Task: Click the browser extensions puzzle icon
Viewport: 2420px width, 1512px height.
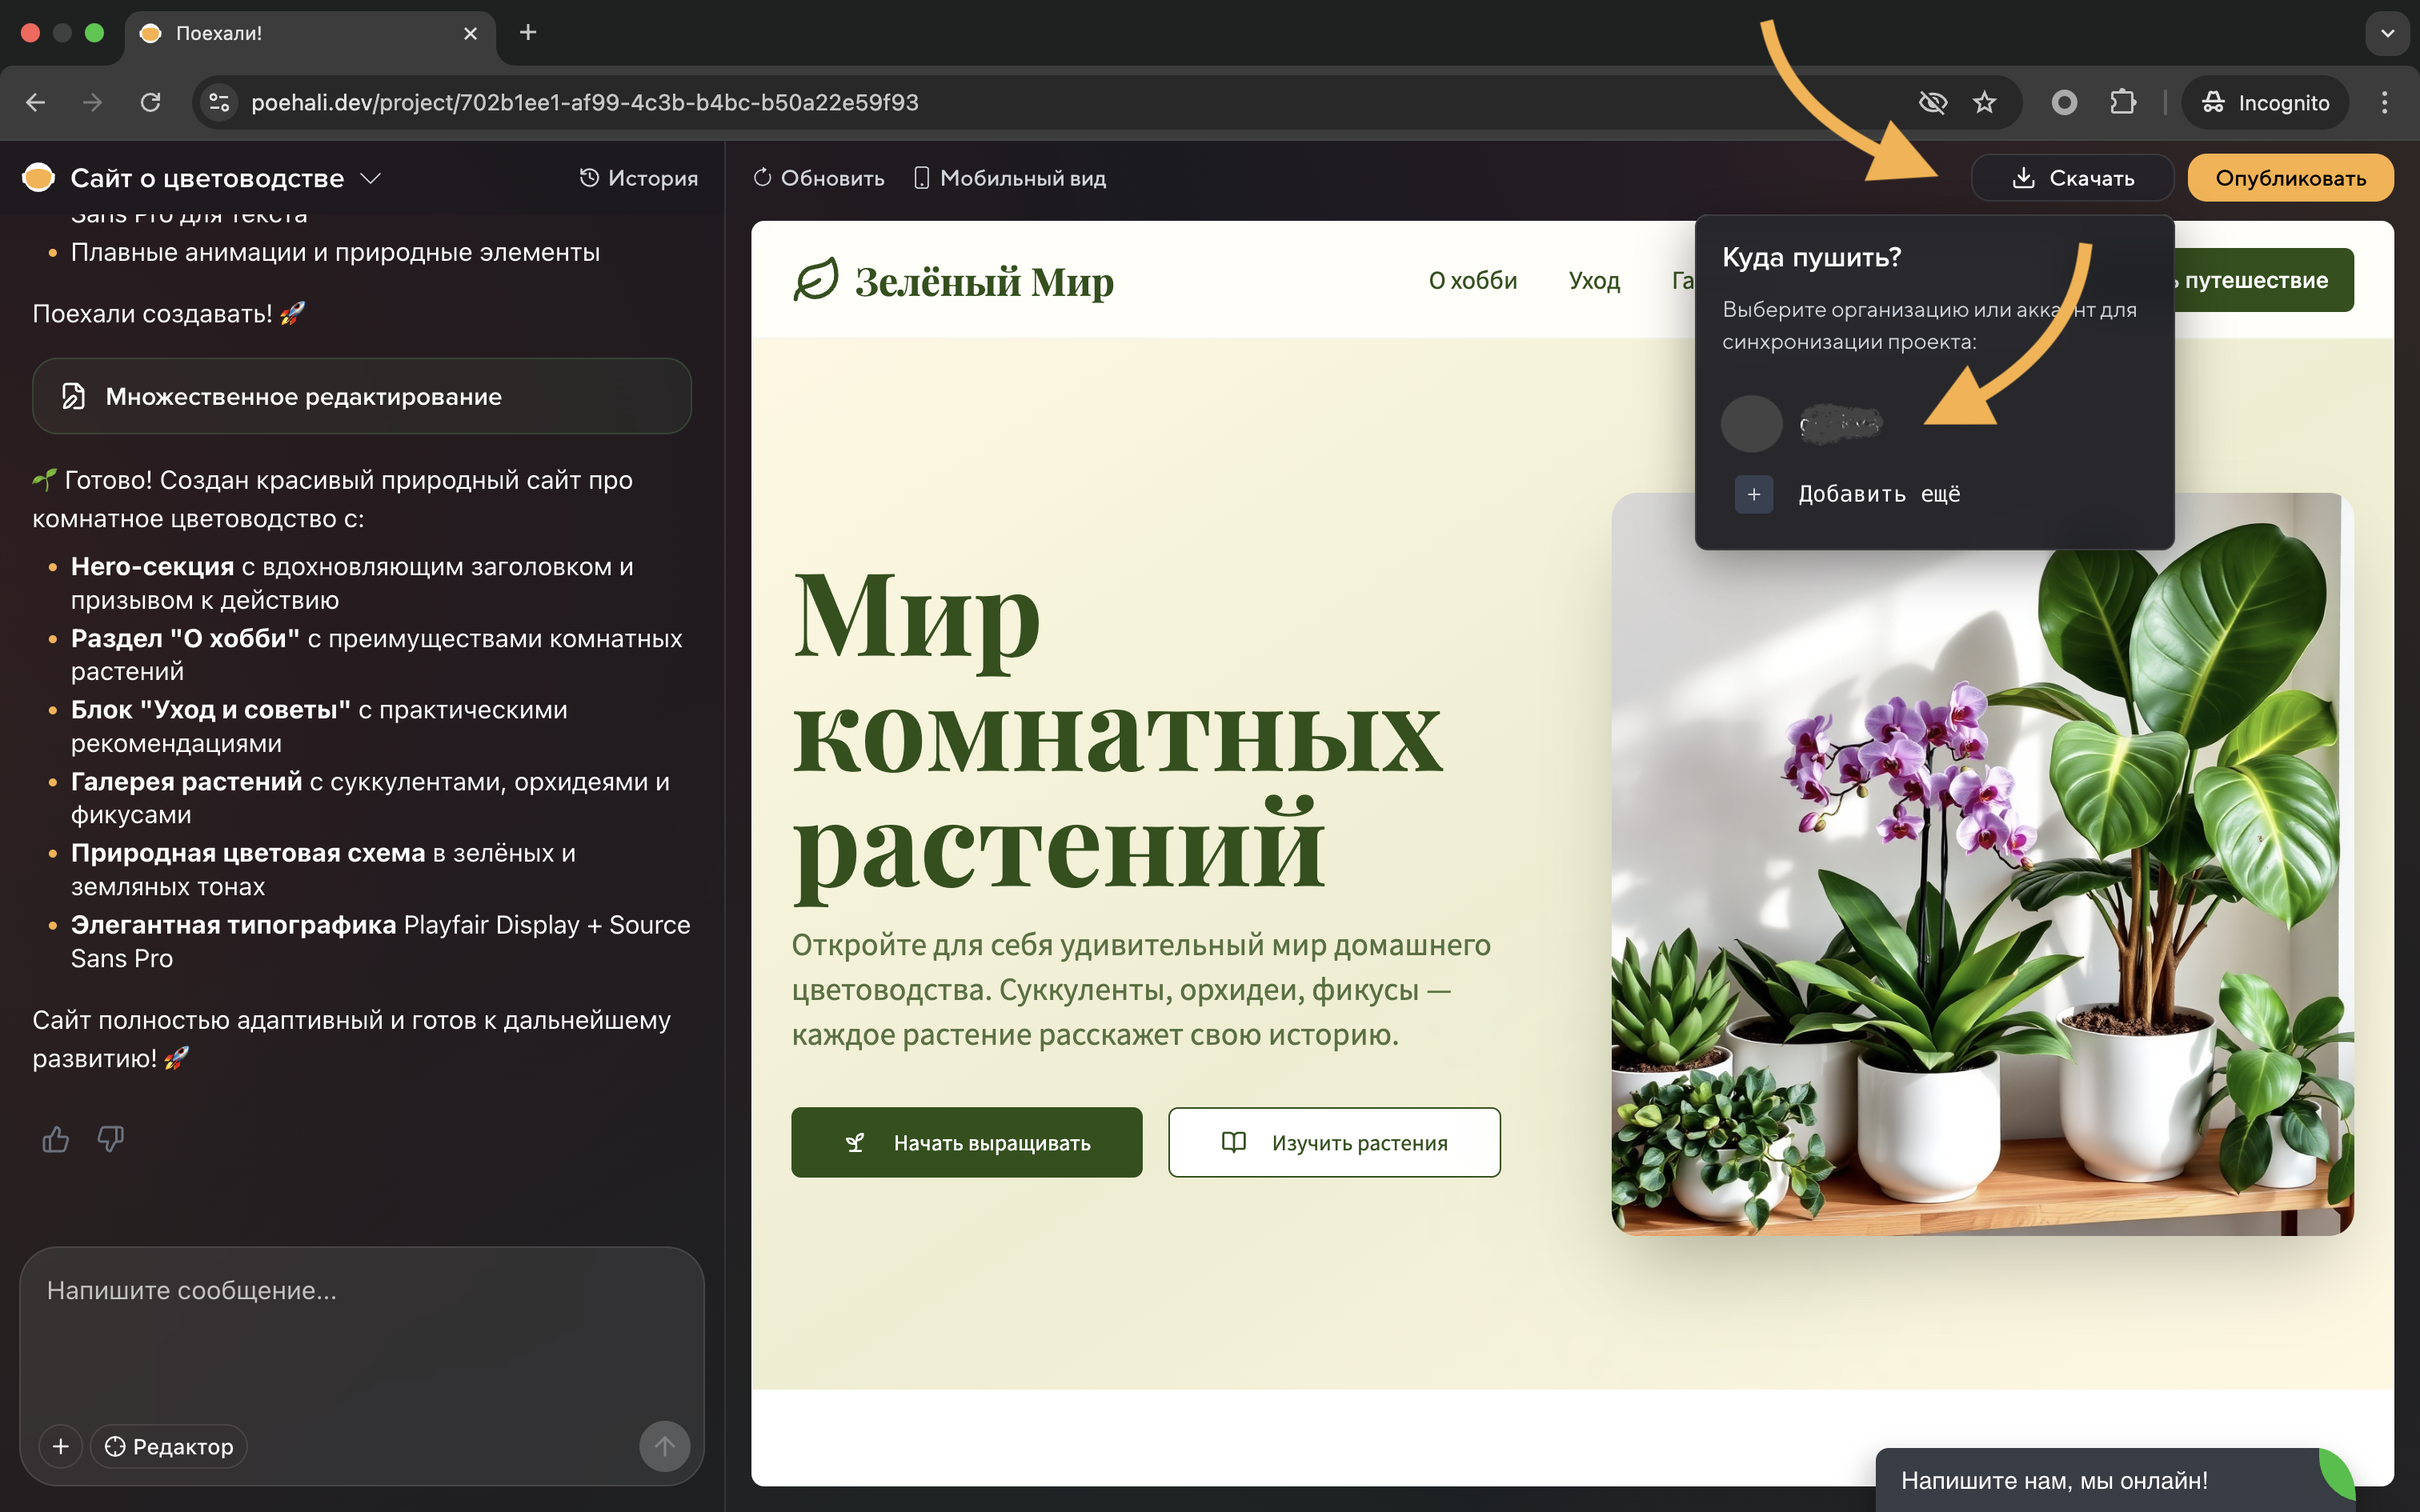Action: [2123, 101]
